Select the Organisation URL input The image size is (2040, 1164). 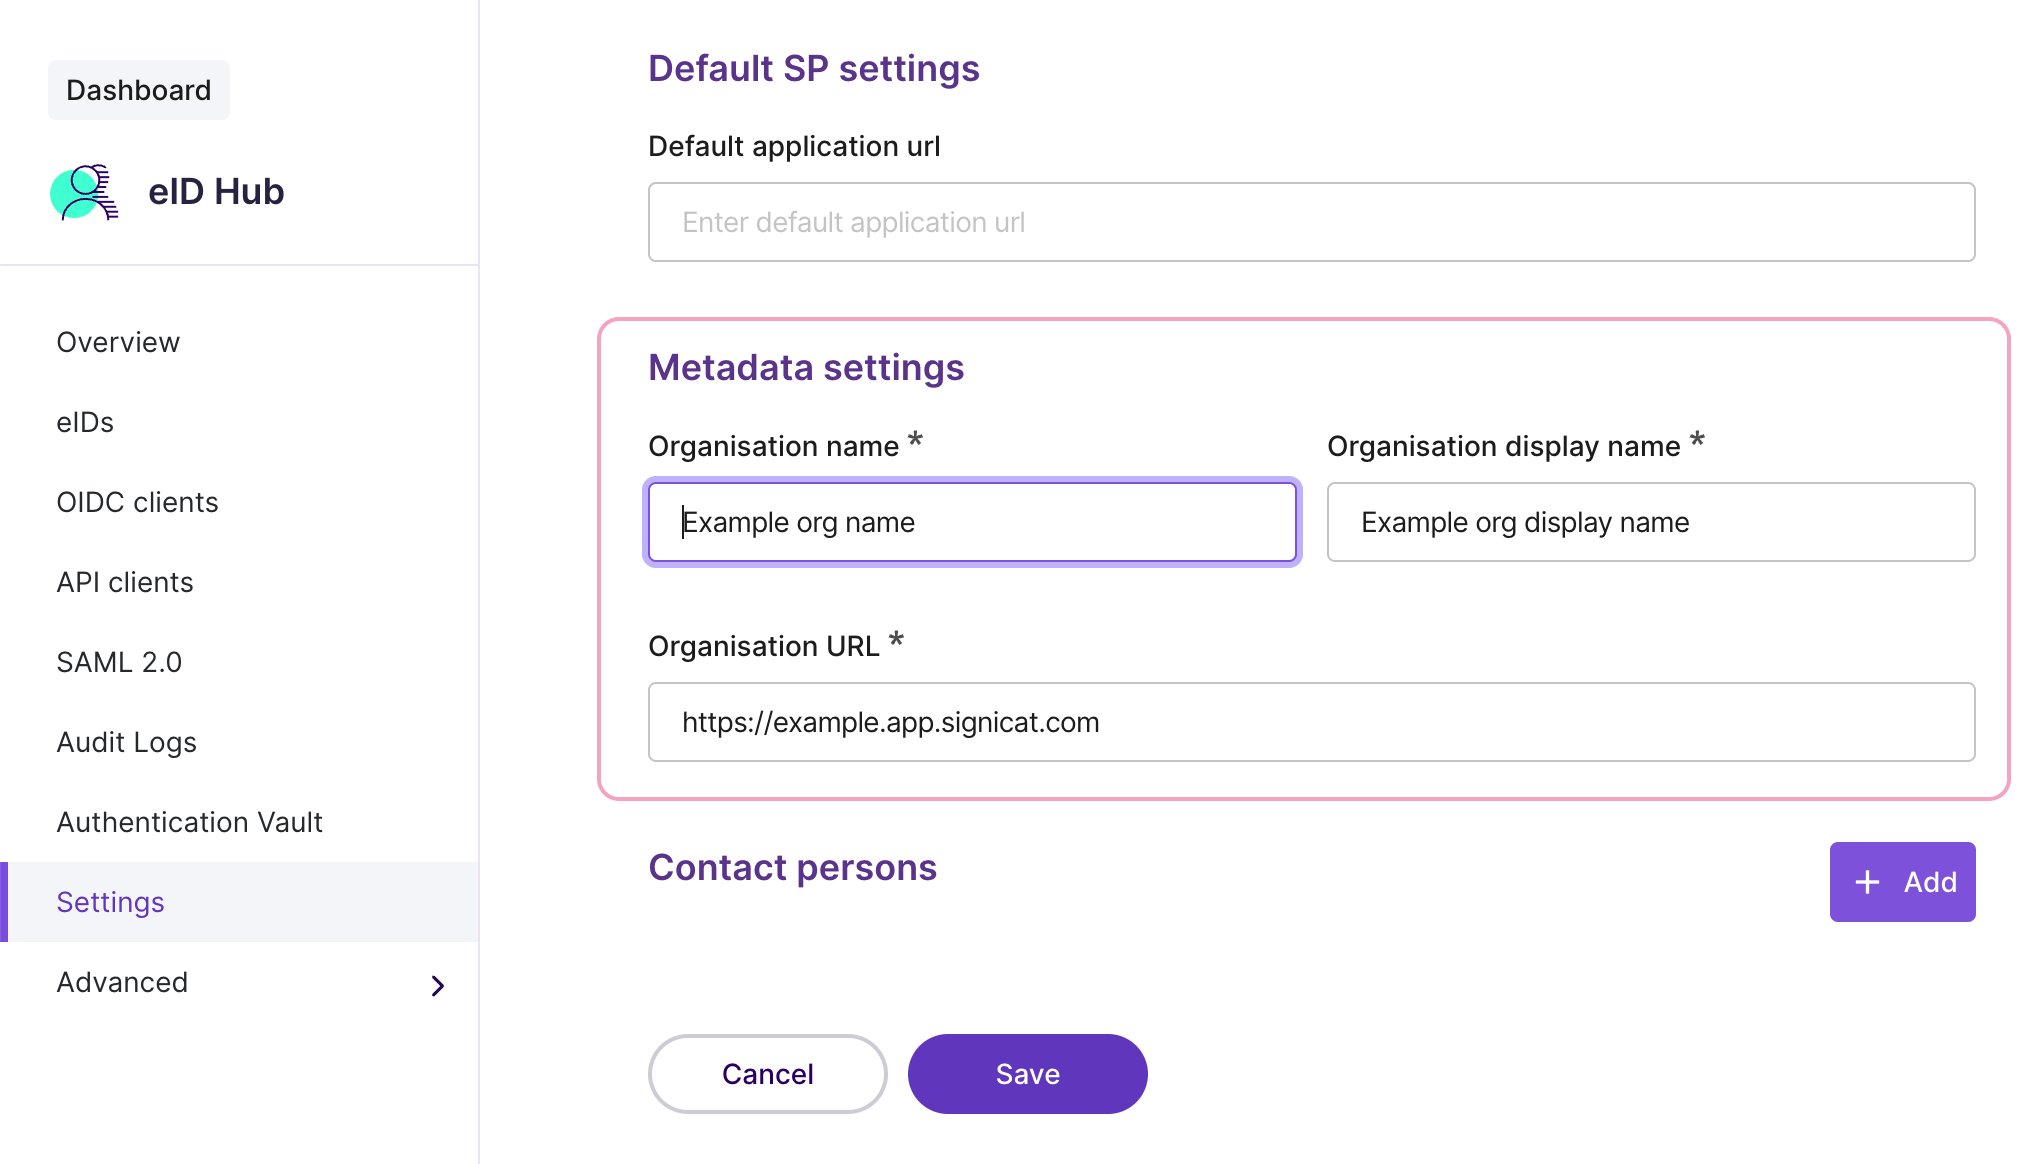1311,722
